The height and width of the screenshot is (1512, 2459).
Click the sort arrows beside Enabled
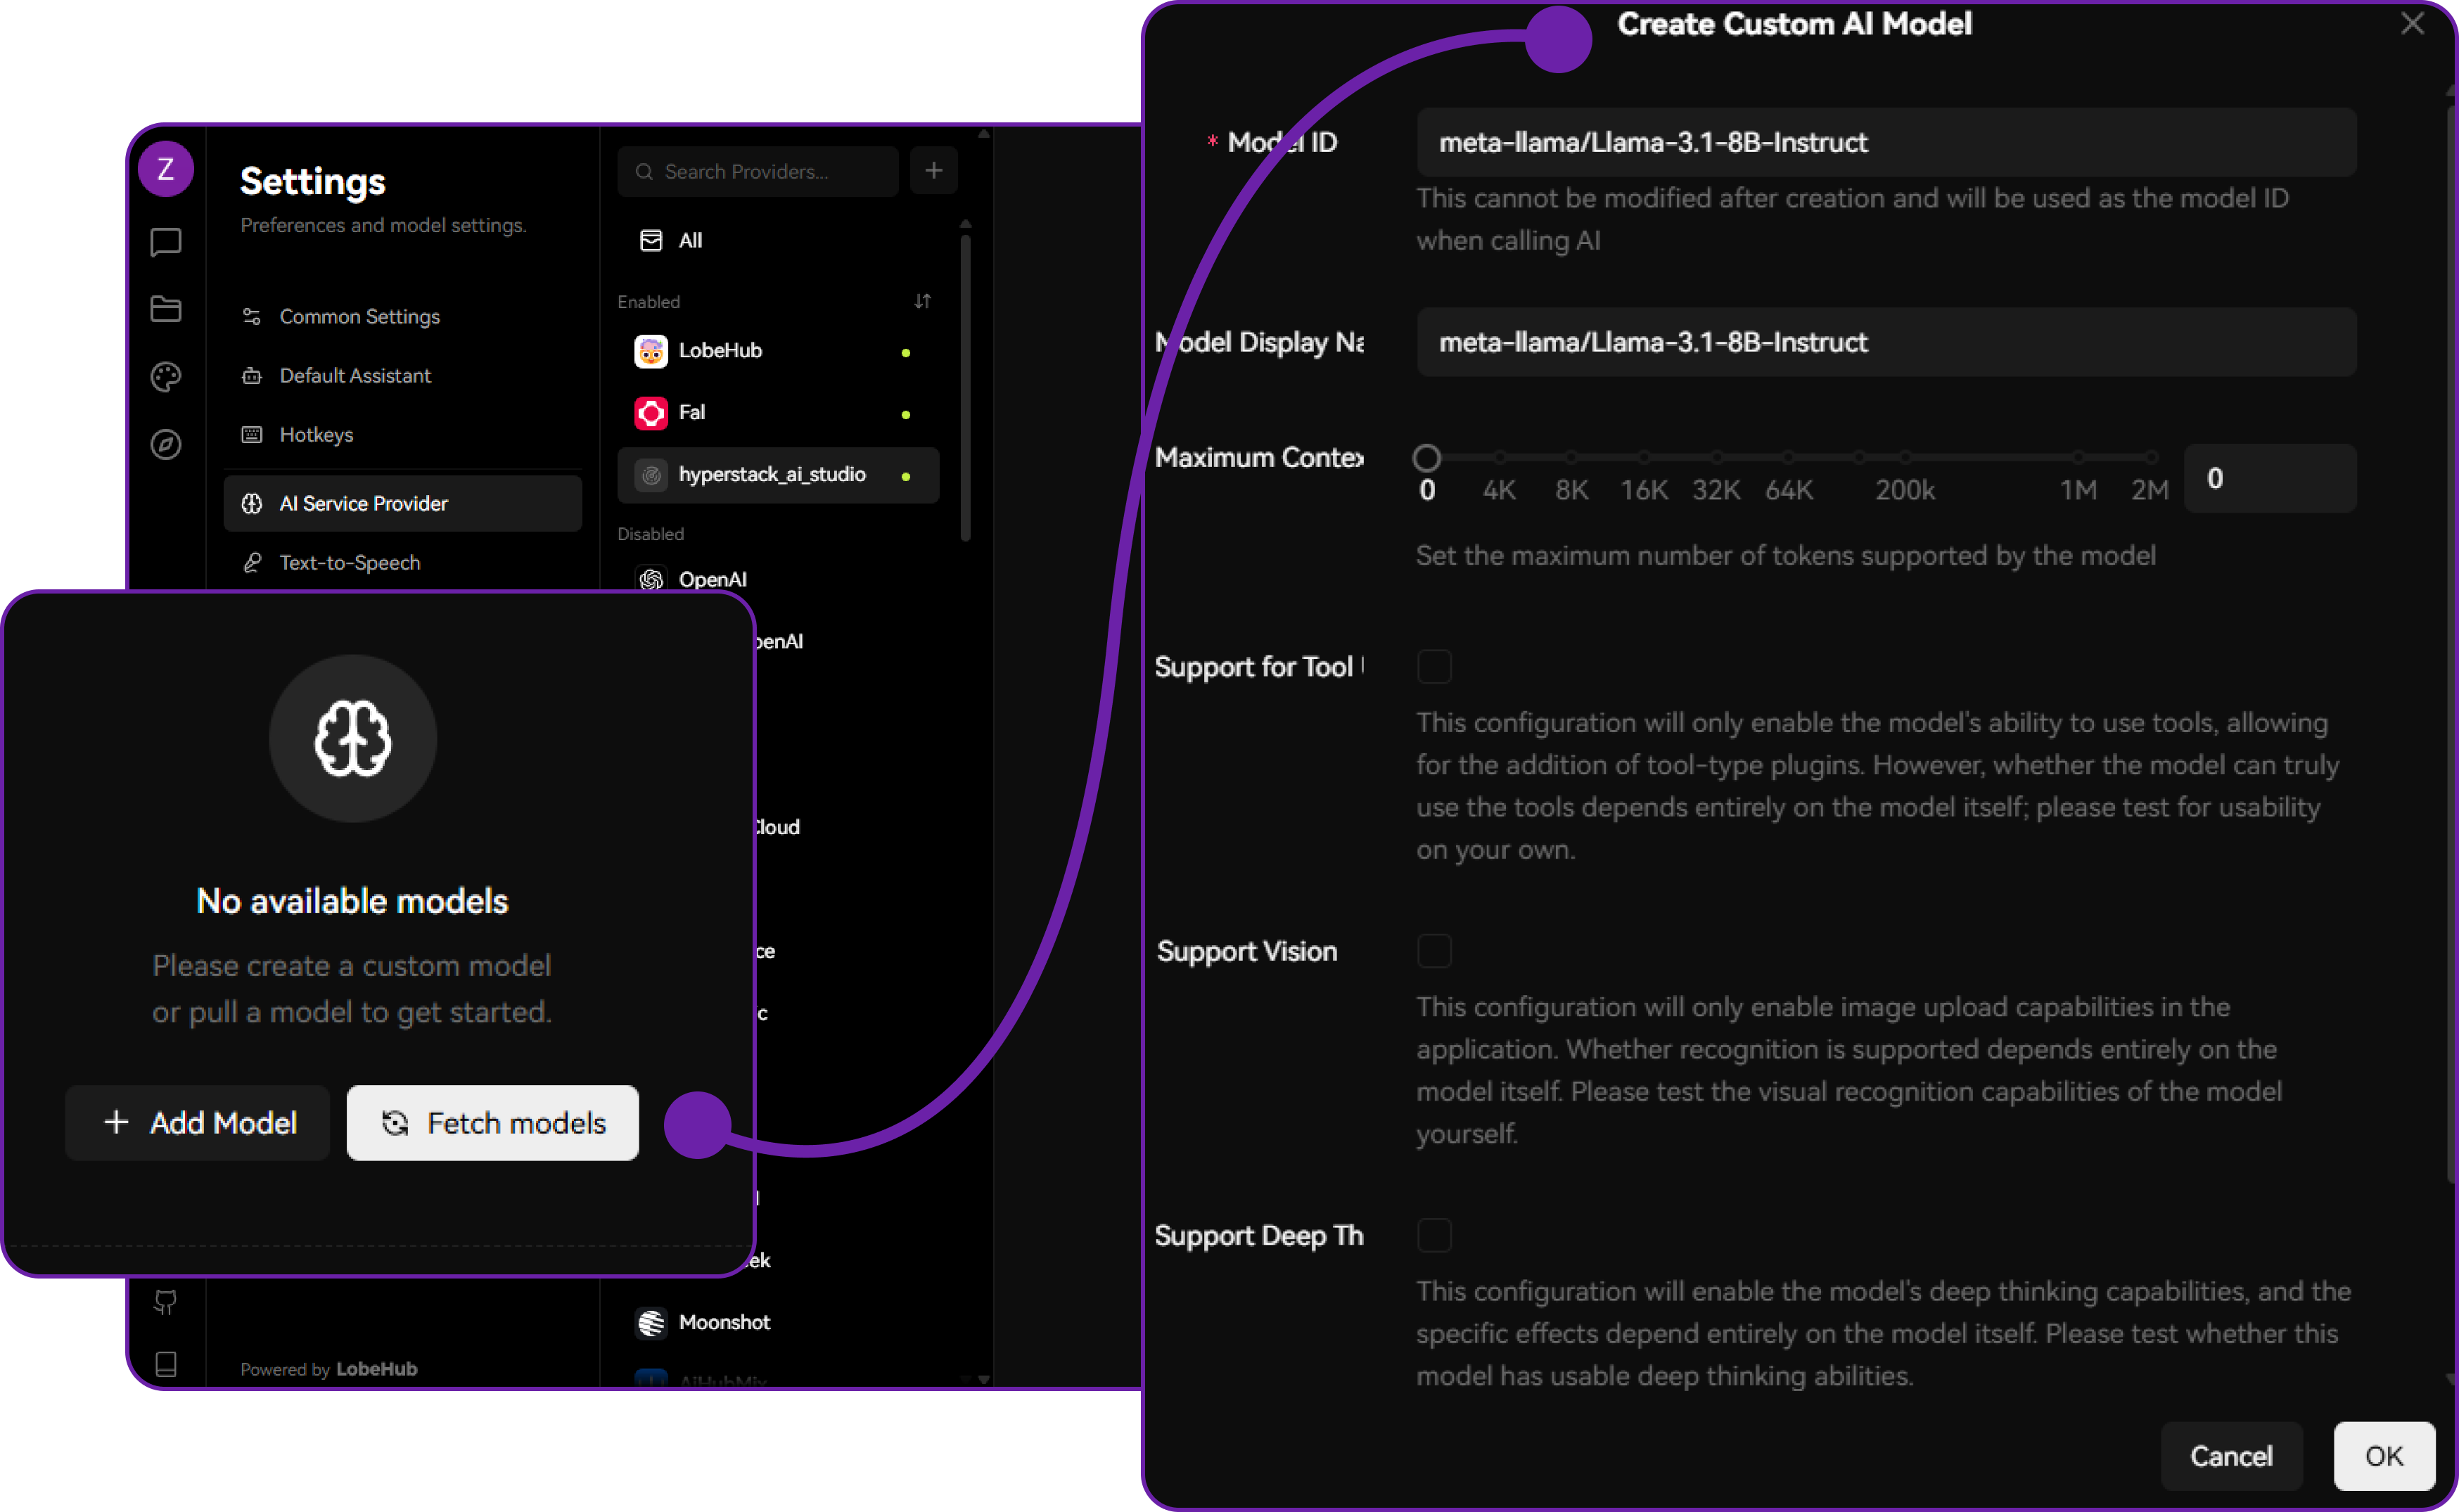[922, 301]
